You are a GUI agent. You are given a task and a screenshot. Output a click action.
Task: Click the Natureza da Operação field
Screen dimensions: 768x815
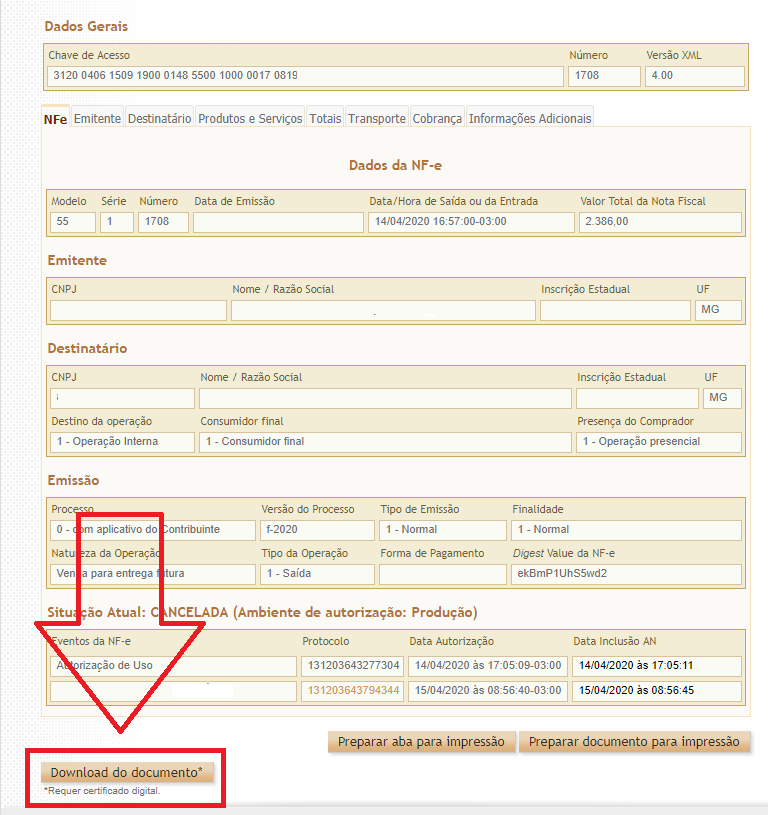[152, 574]
